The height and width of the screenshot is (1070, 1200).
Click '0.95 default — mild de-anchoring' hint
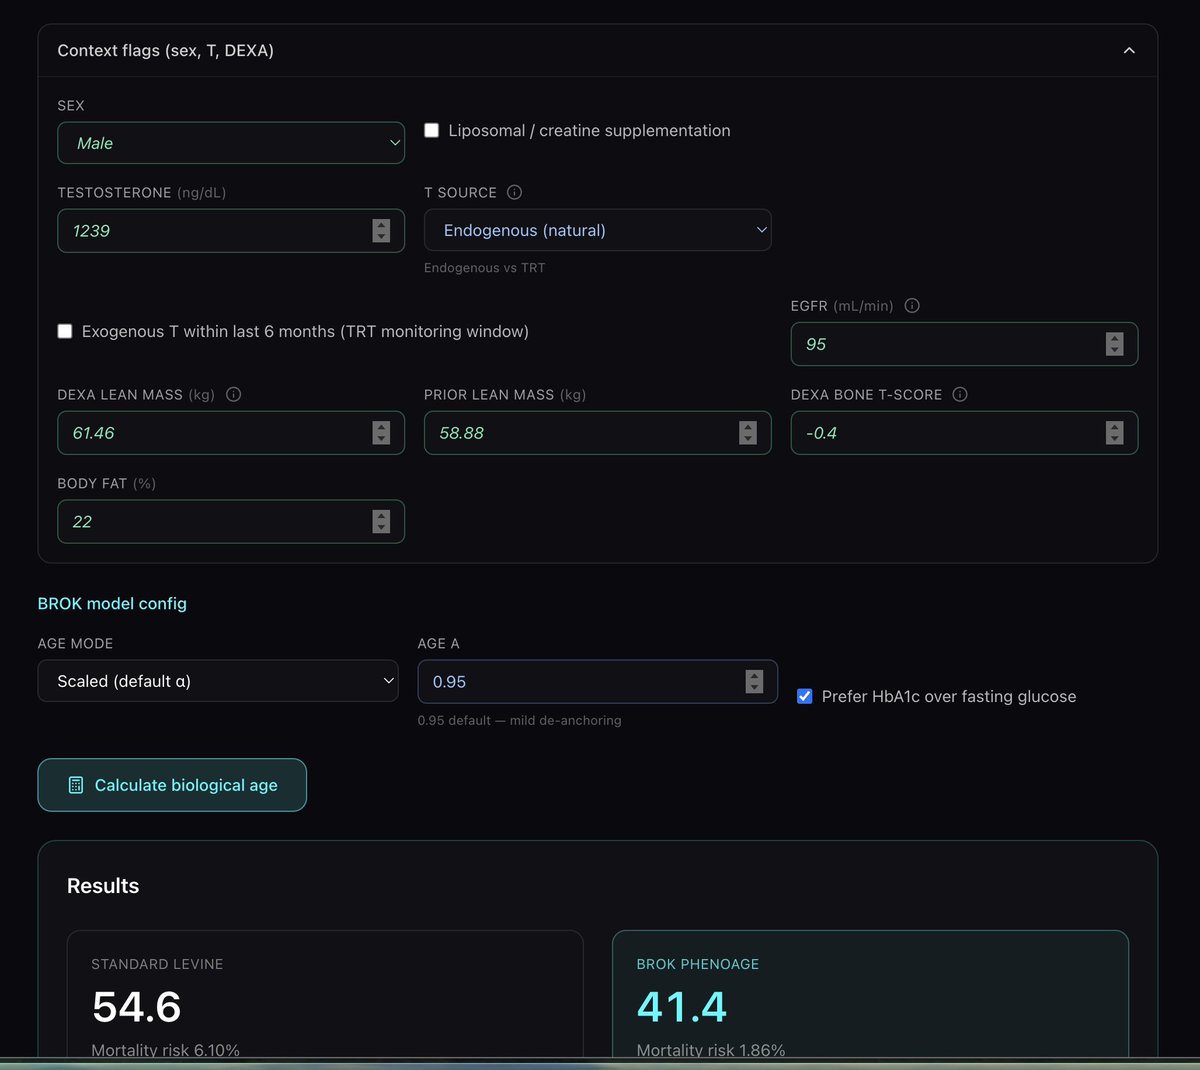520,720
